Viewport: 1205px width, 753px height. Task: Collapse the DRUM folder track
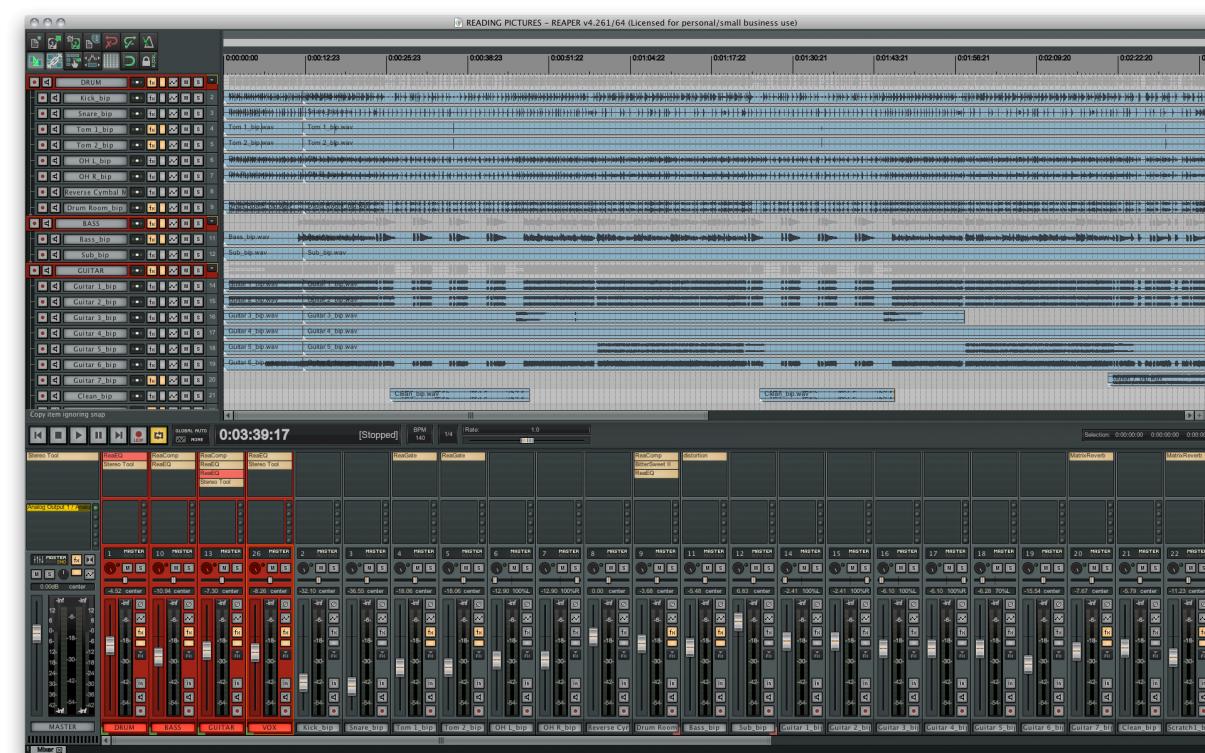(x=212, y=81)
